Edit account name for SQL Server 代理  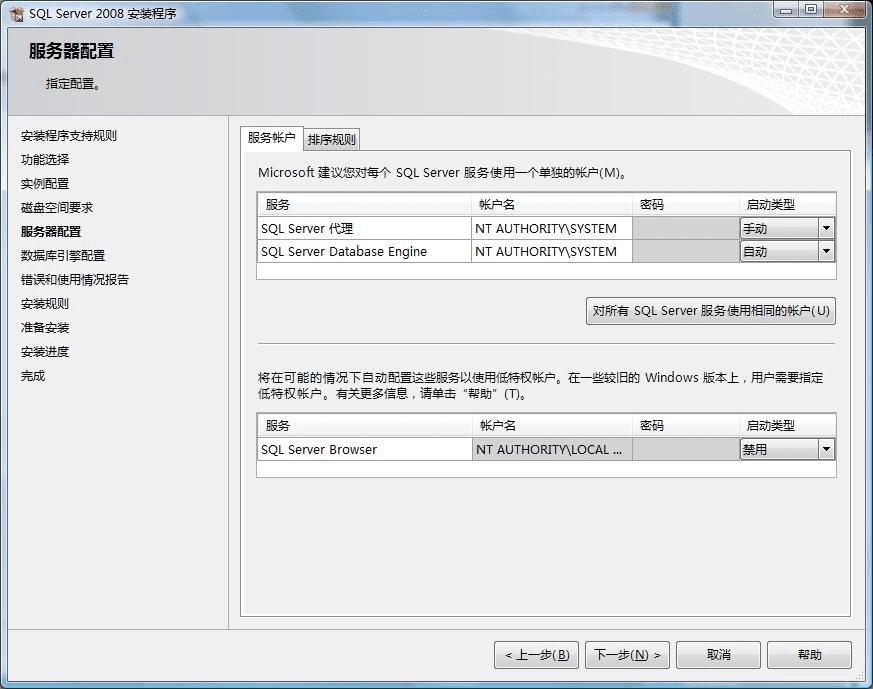tap(551, 228)
